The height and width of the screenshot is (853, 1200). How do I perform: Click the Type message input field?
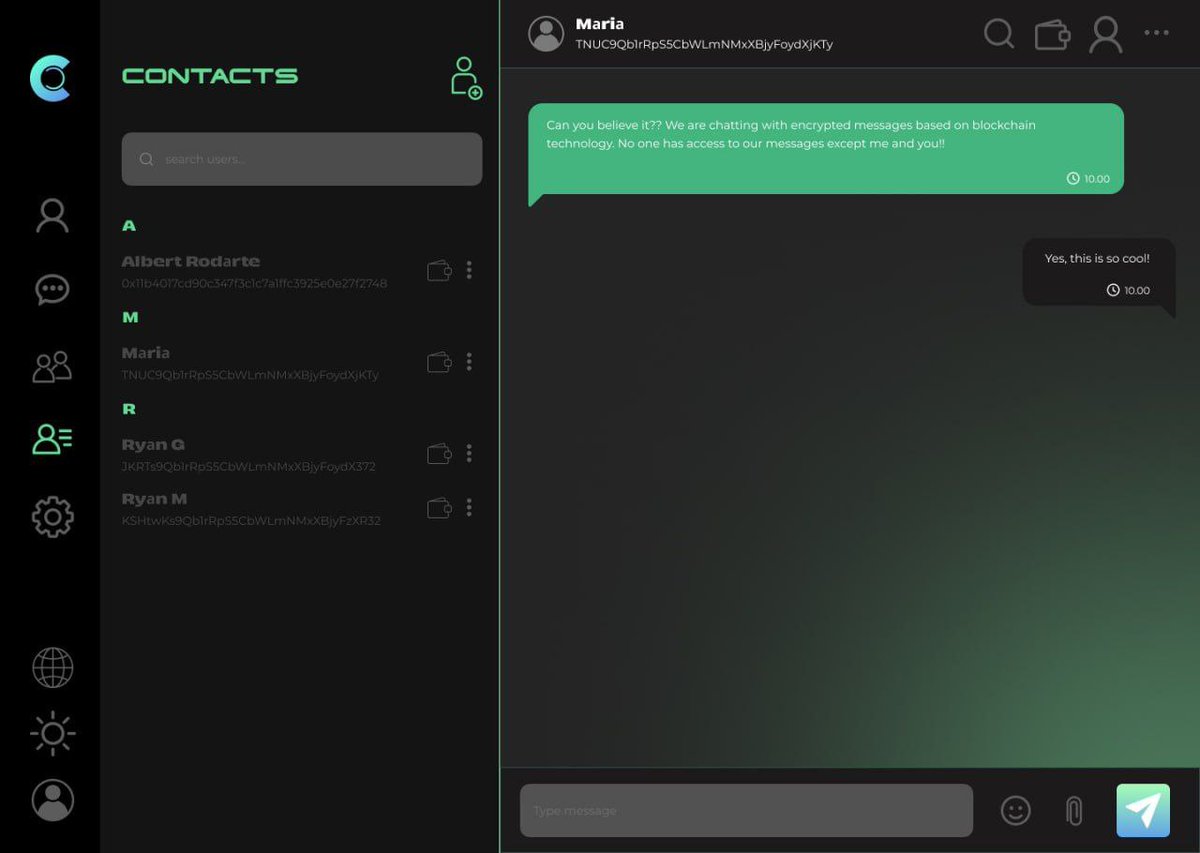[x=745, y=810]
